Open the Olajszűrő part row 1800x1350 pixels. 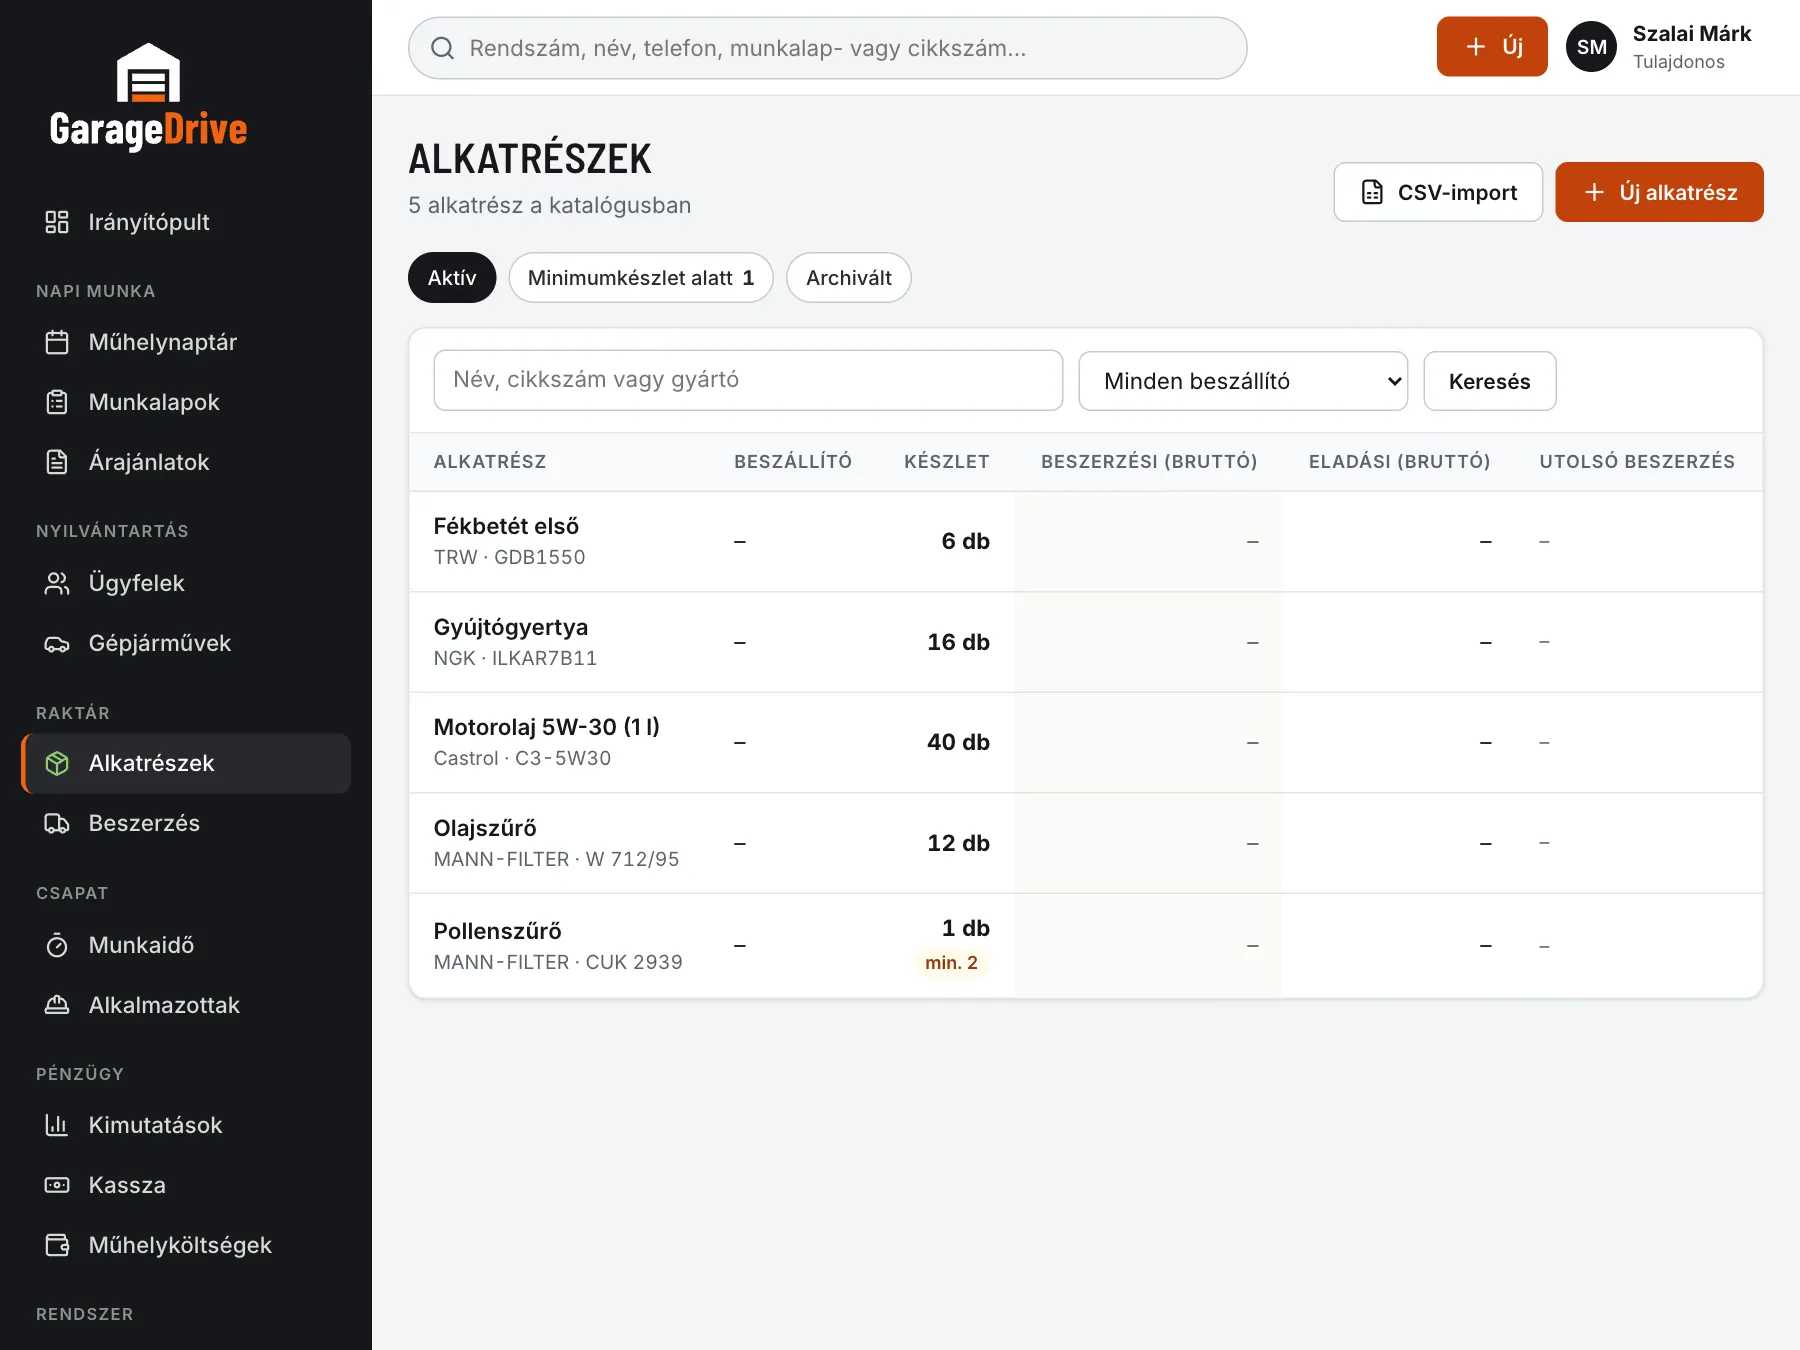pos(1086,843)
